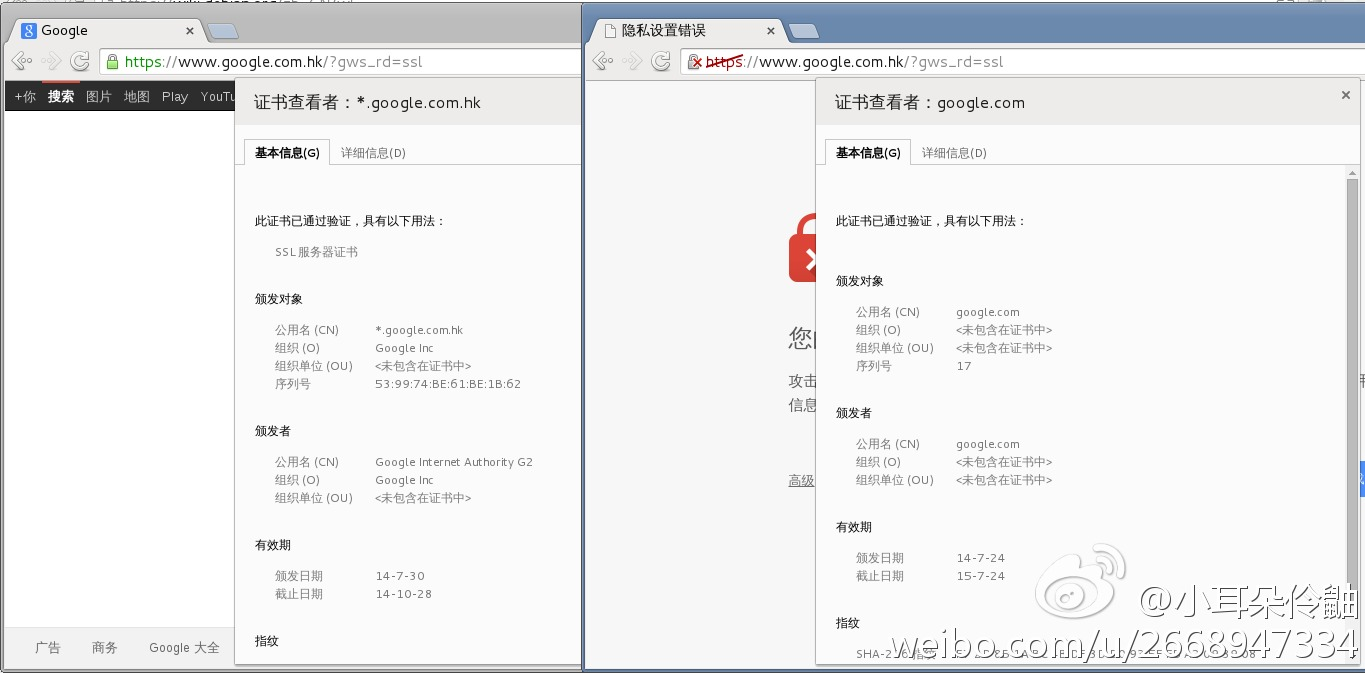Select expiry date 15-7-24 in right viewer
Screen dimensions: 1365x673
(981, 576)
